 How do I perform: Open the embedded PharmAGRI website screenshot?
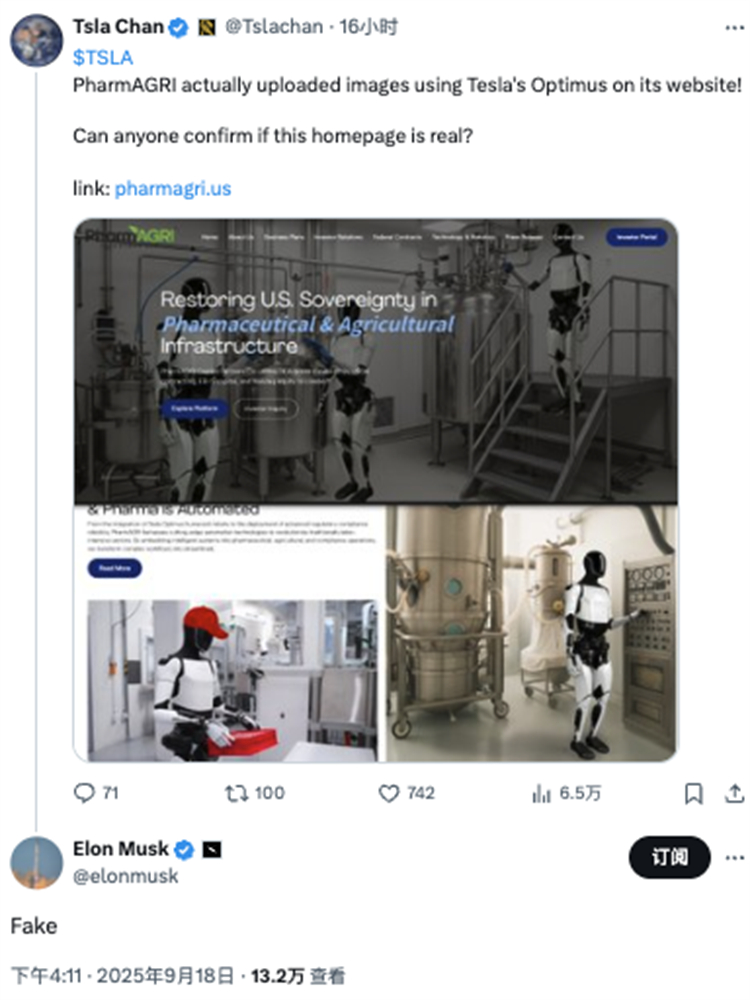tap(376, 489)
